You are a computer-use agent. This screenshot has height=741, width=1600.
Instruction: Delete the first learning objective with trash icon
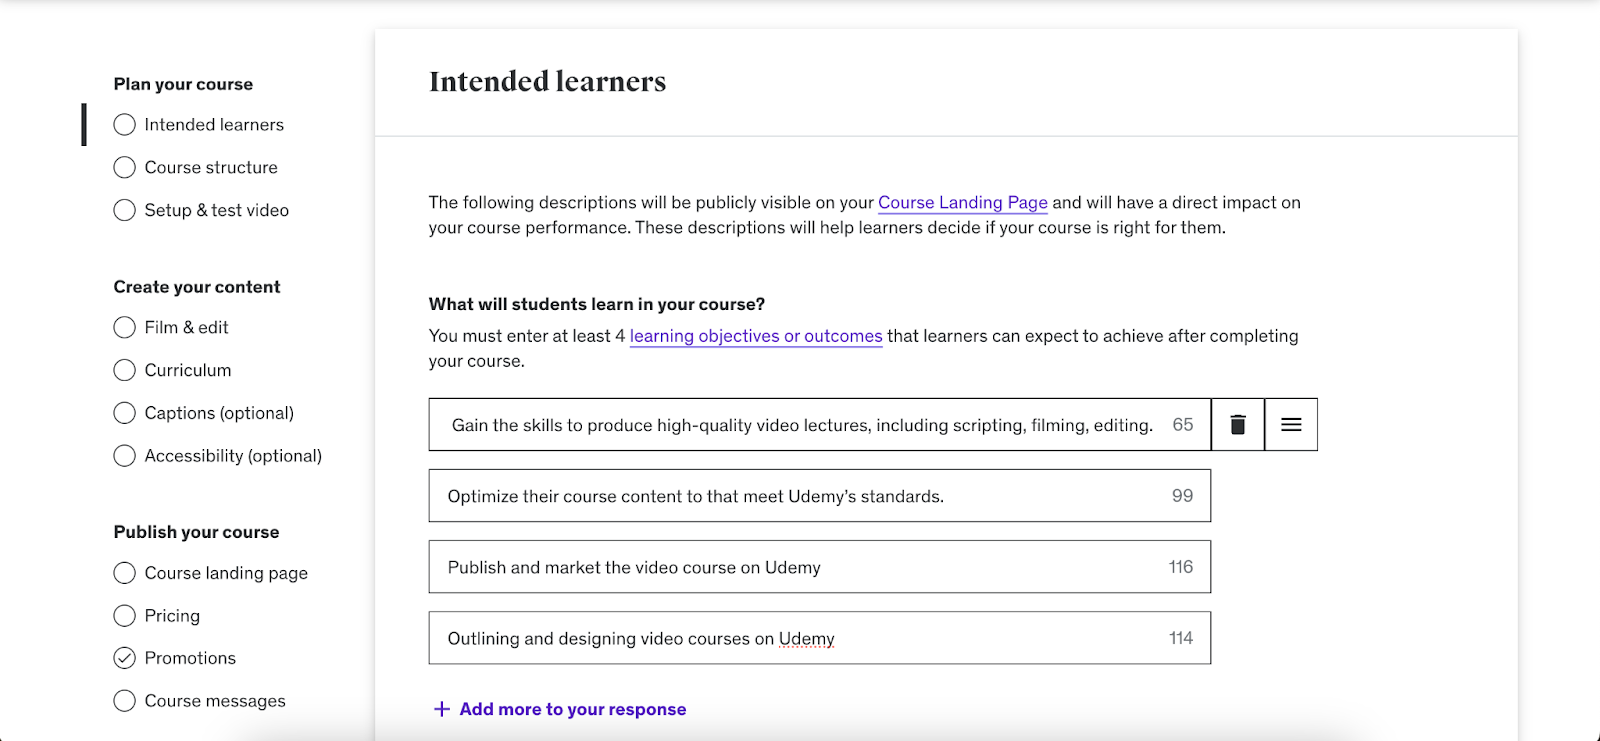click(1238, 425)
